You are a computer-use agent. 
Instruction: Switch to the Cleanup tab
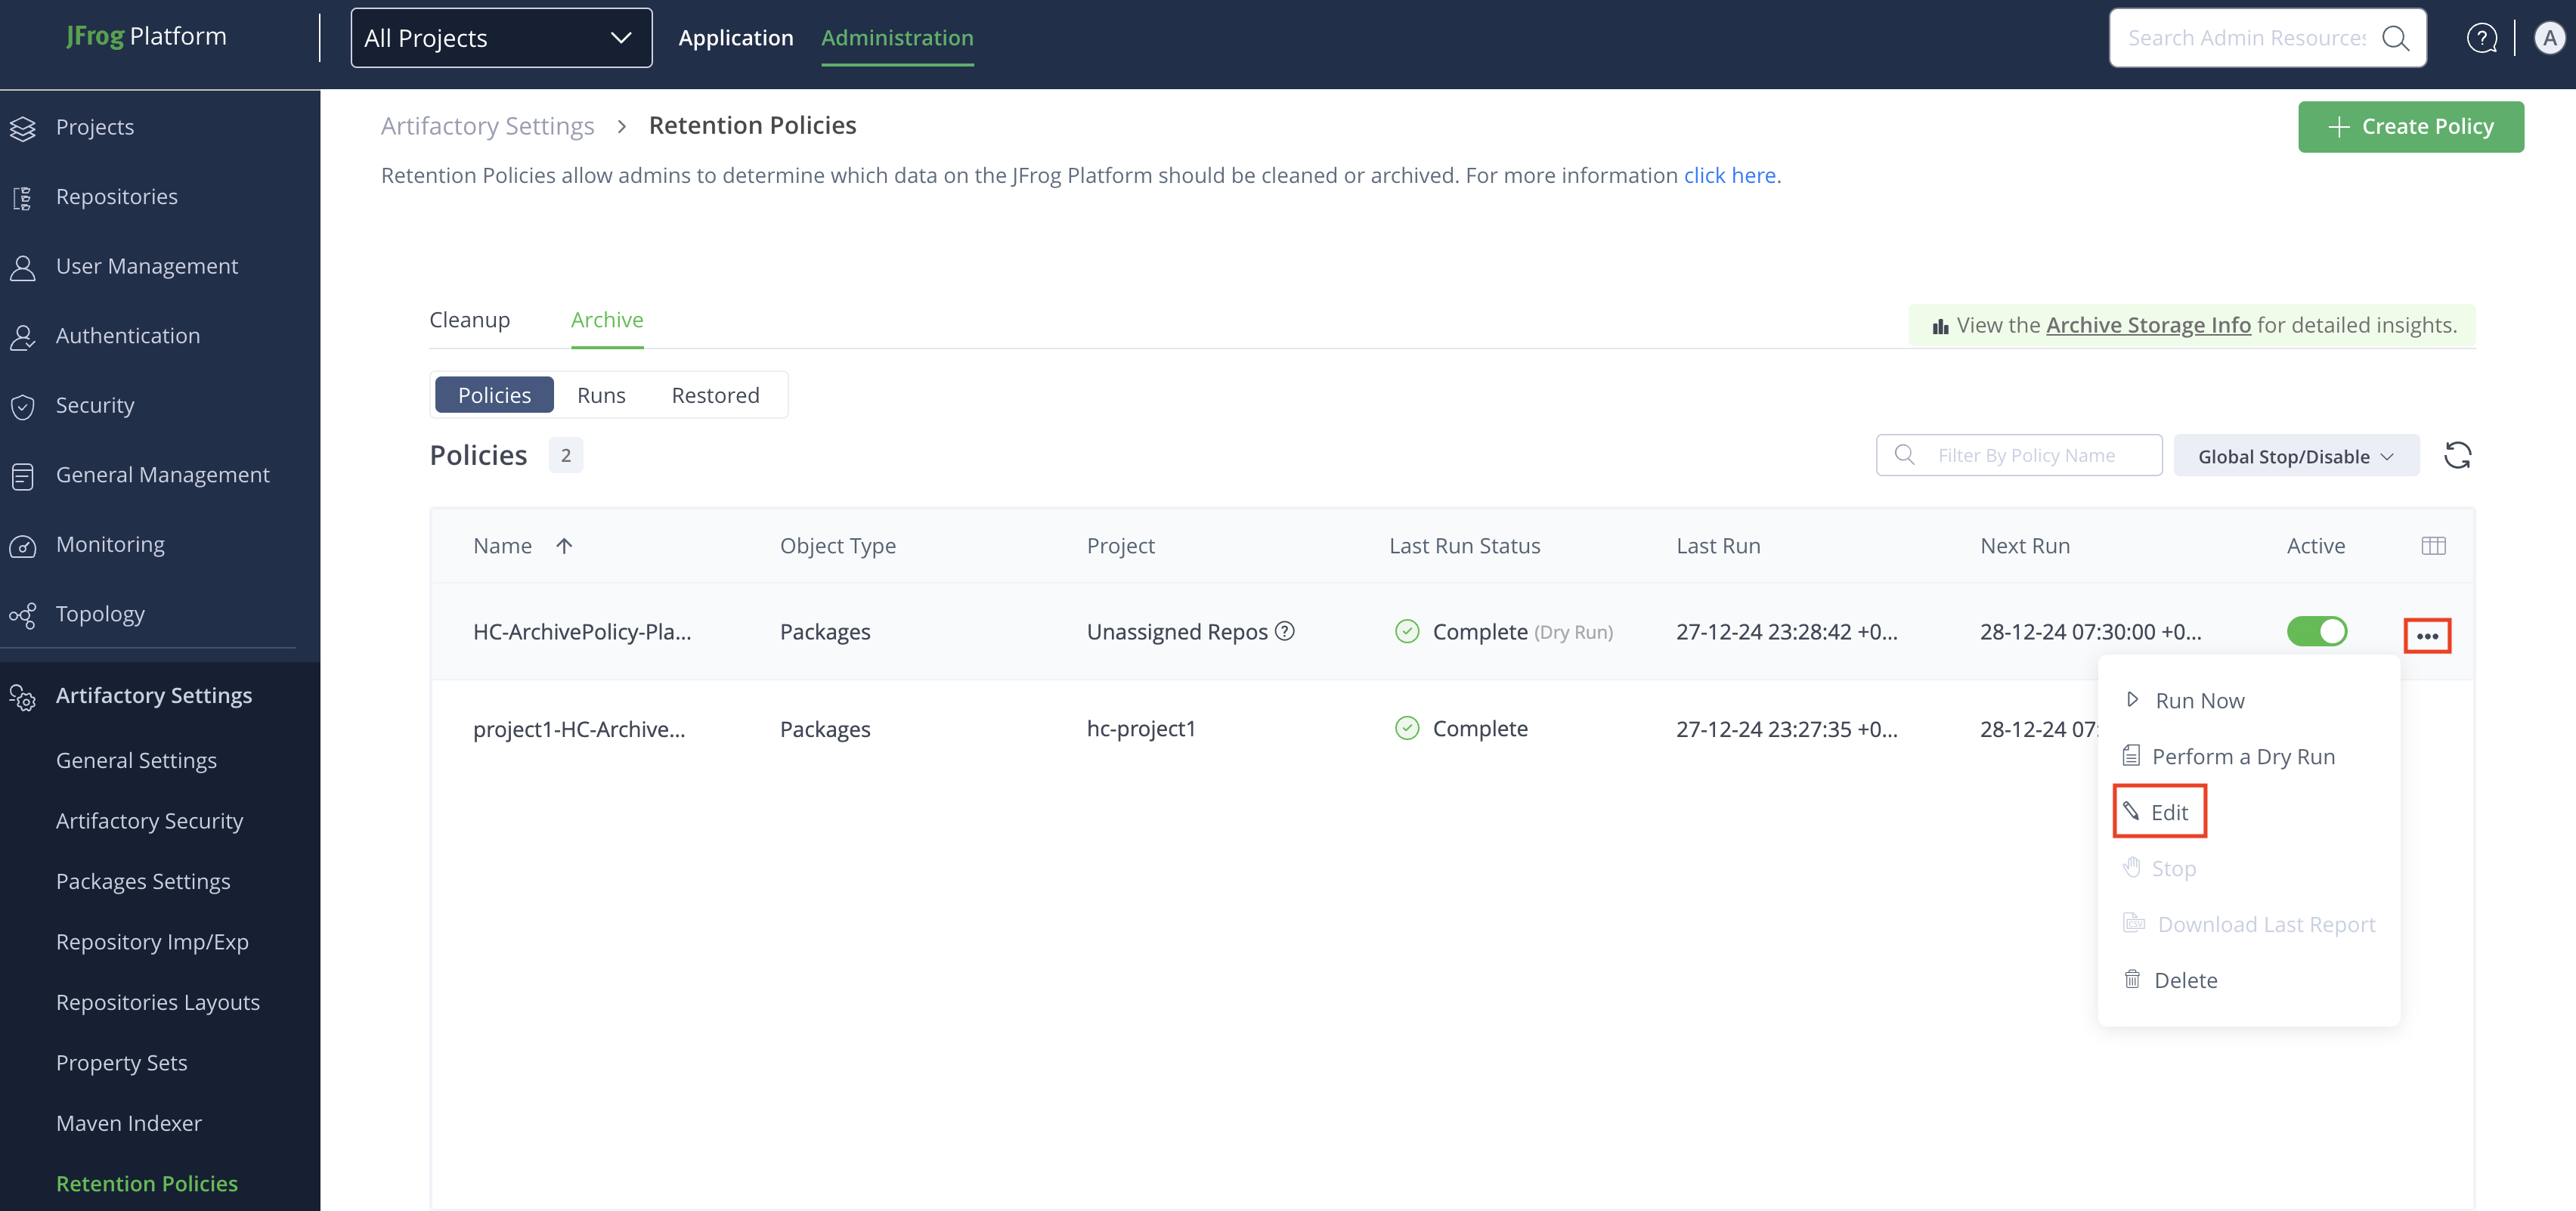(469, 320)
